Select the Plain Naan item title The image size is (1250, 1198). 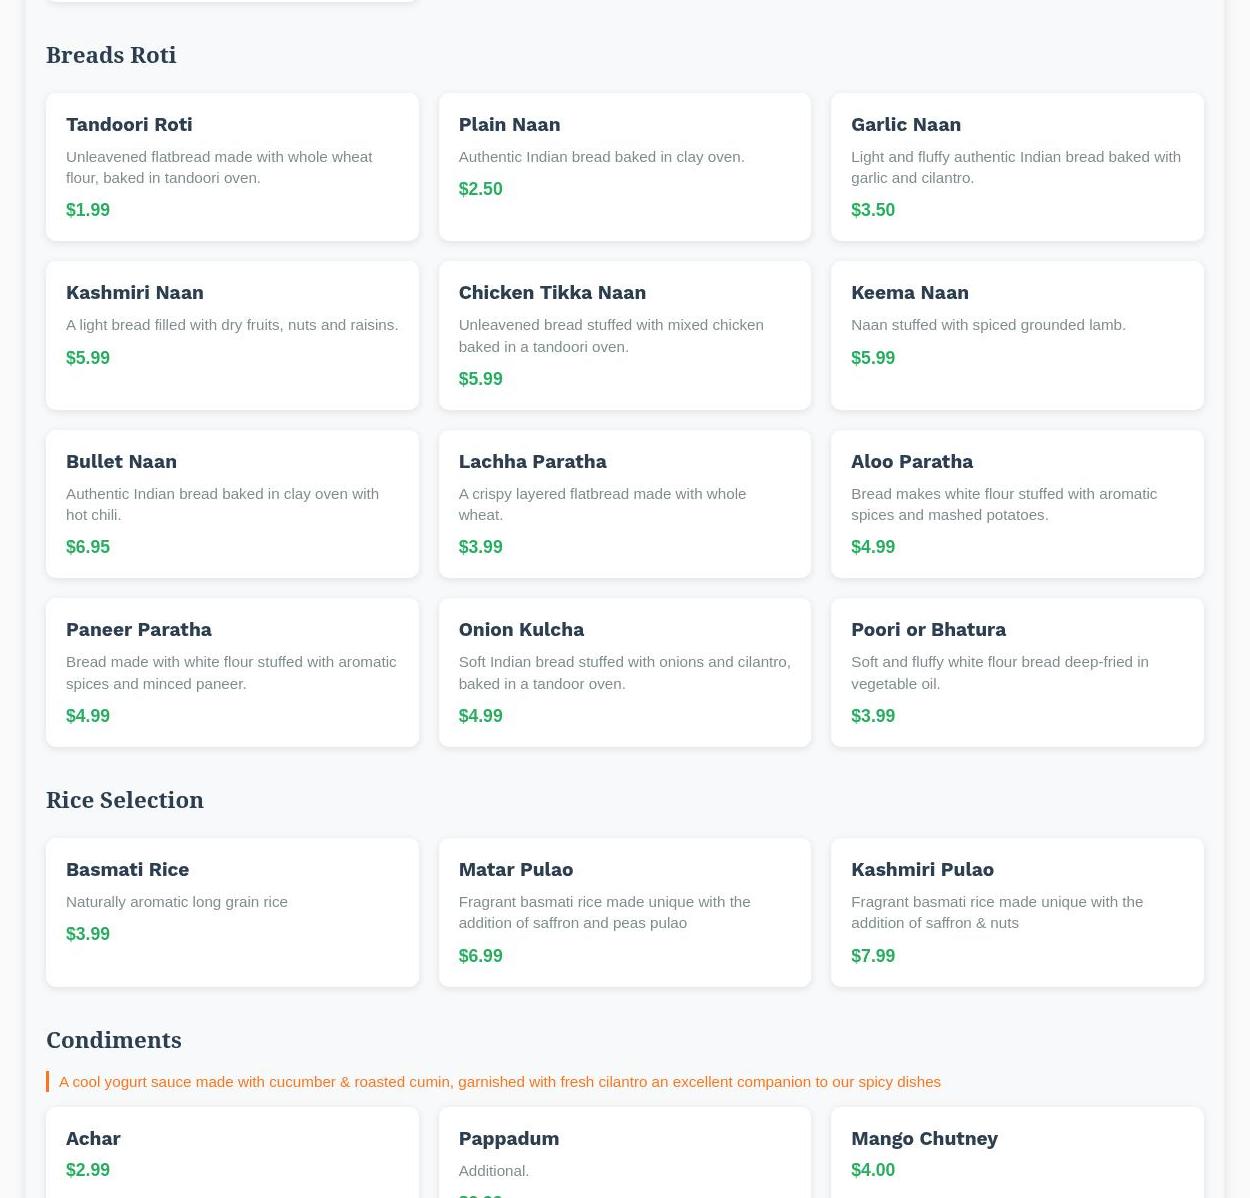pyautogui.click(x=509, y=125)
